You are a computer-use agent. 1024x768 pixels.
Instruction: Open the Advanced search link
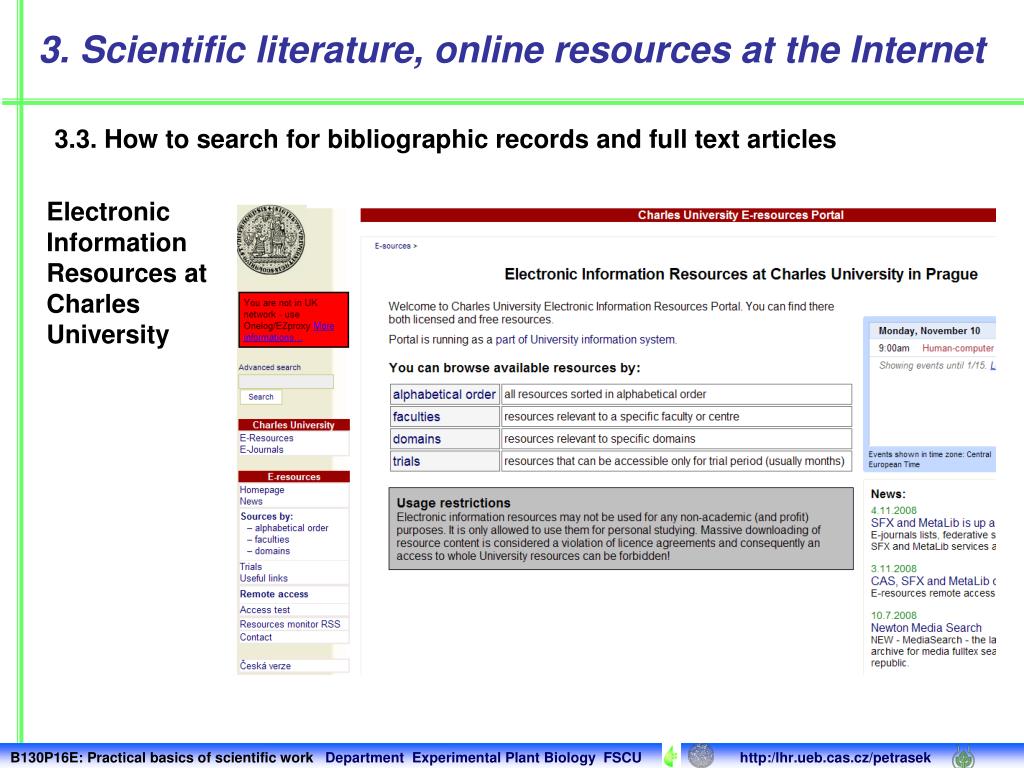[270, 367]
